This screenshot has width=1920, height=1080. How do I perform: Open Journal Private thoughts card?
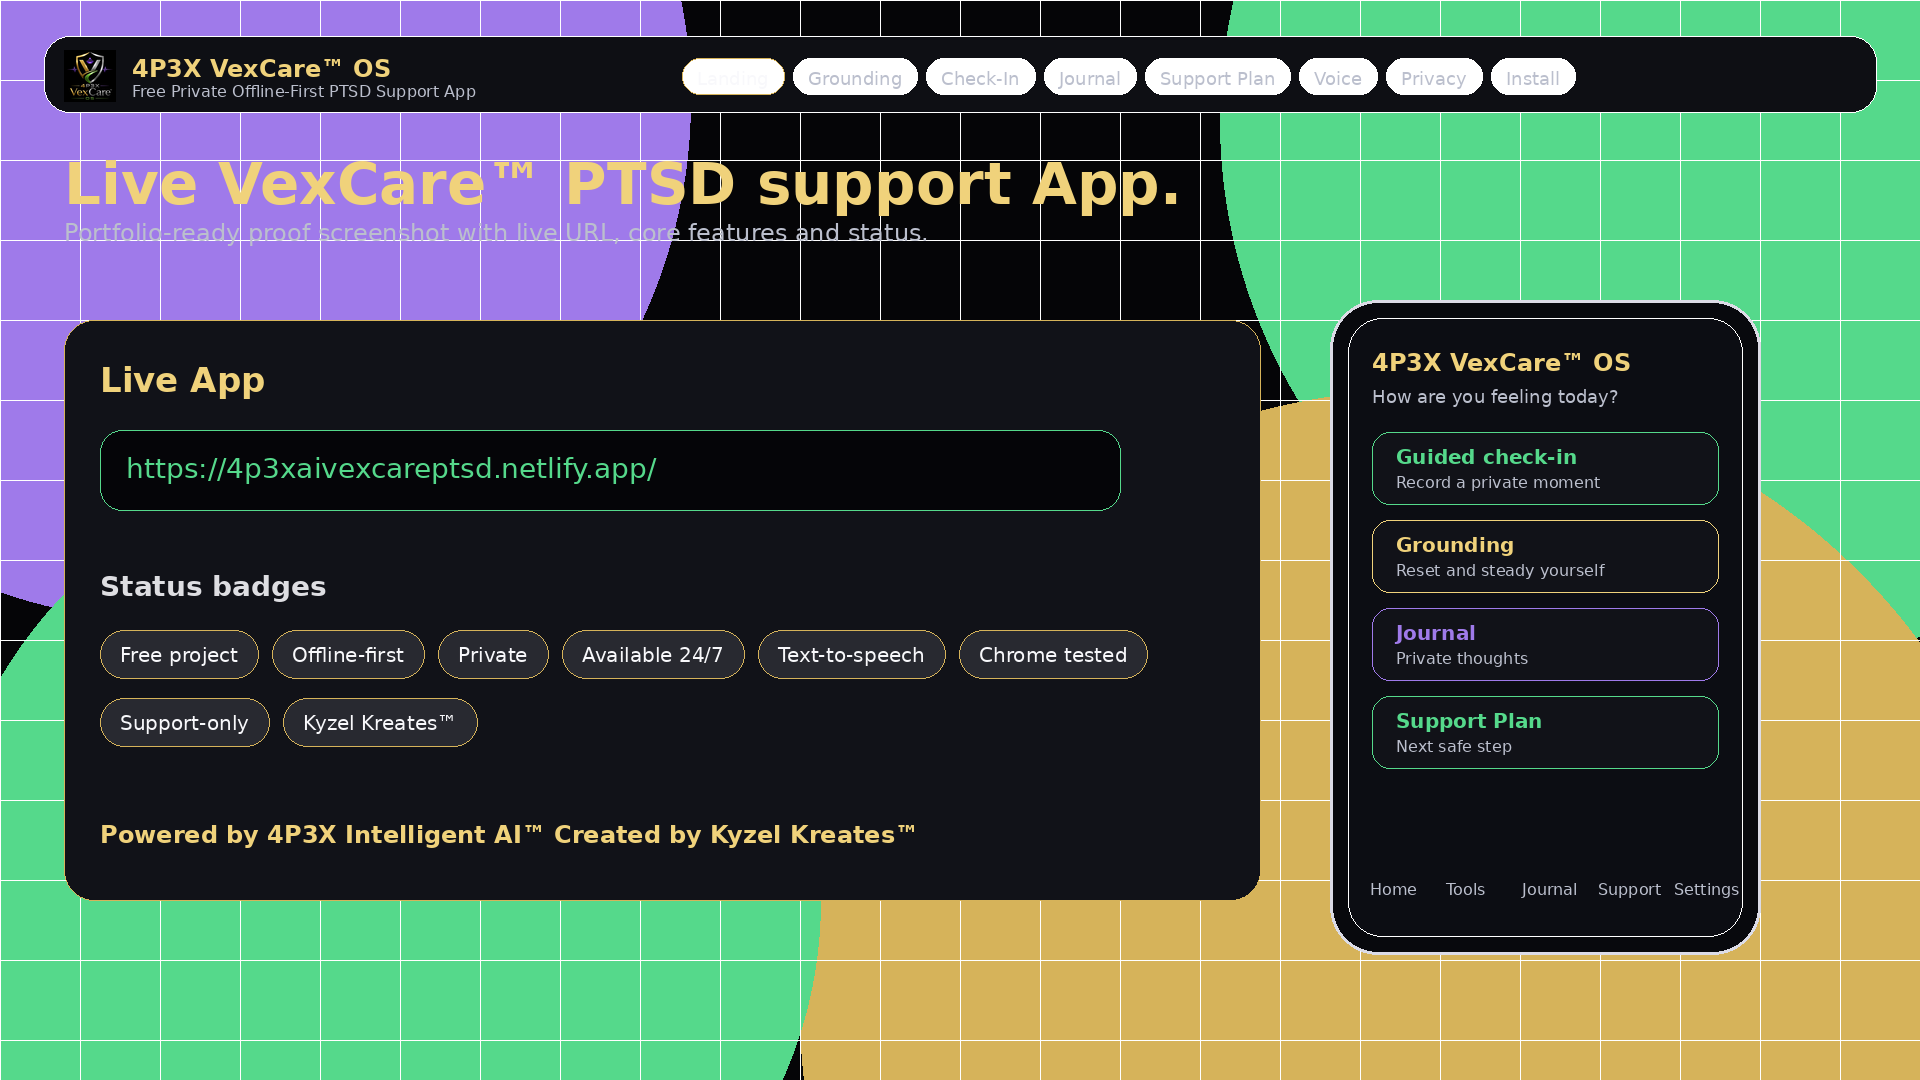1545,644
